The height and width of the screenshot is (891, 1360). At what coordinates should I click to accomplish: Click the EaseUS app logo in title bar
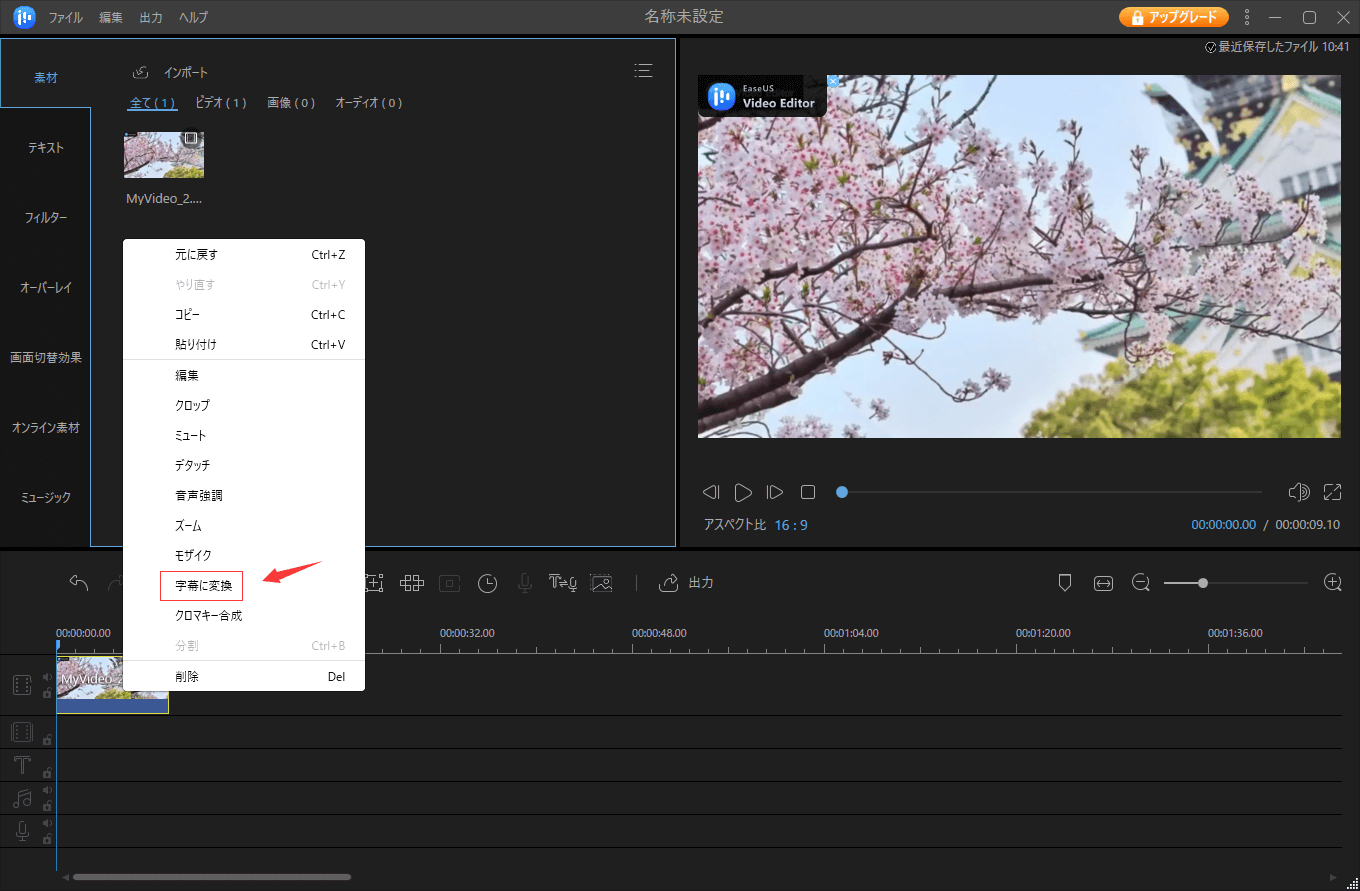click(x=24, y=17)
